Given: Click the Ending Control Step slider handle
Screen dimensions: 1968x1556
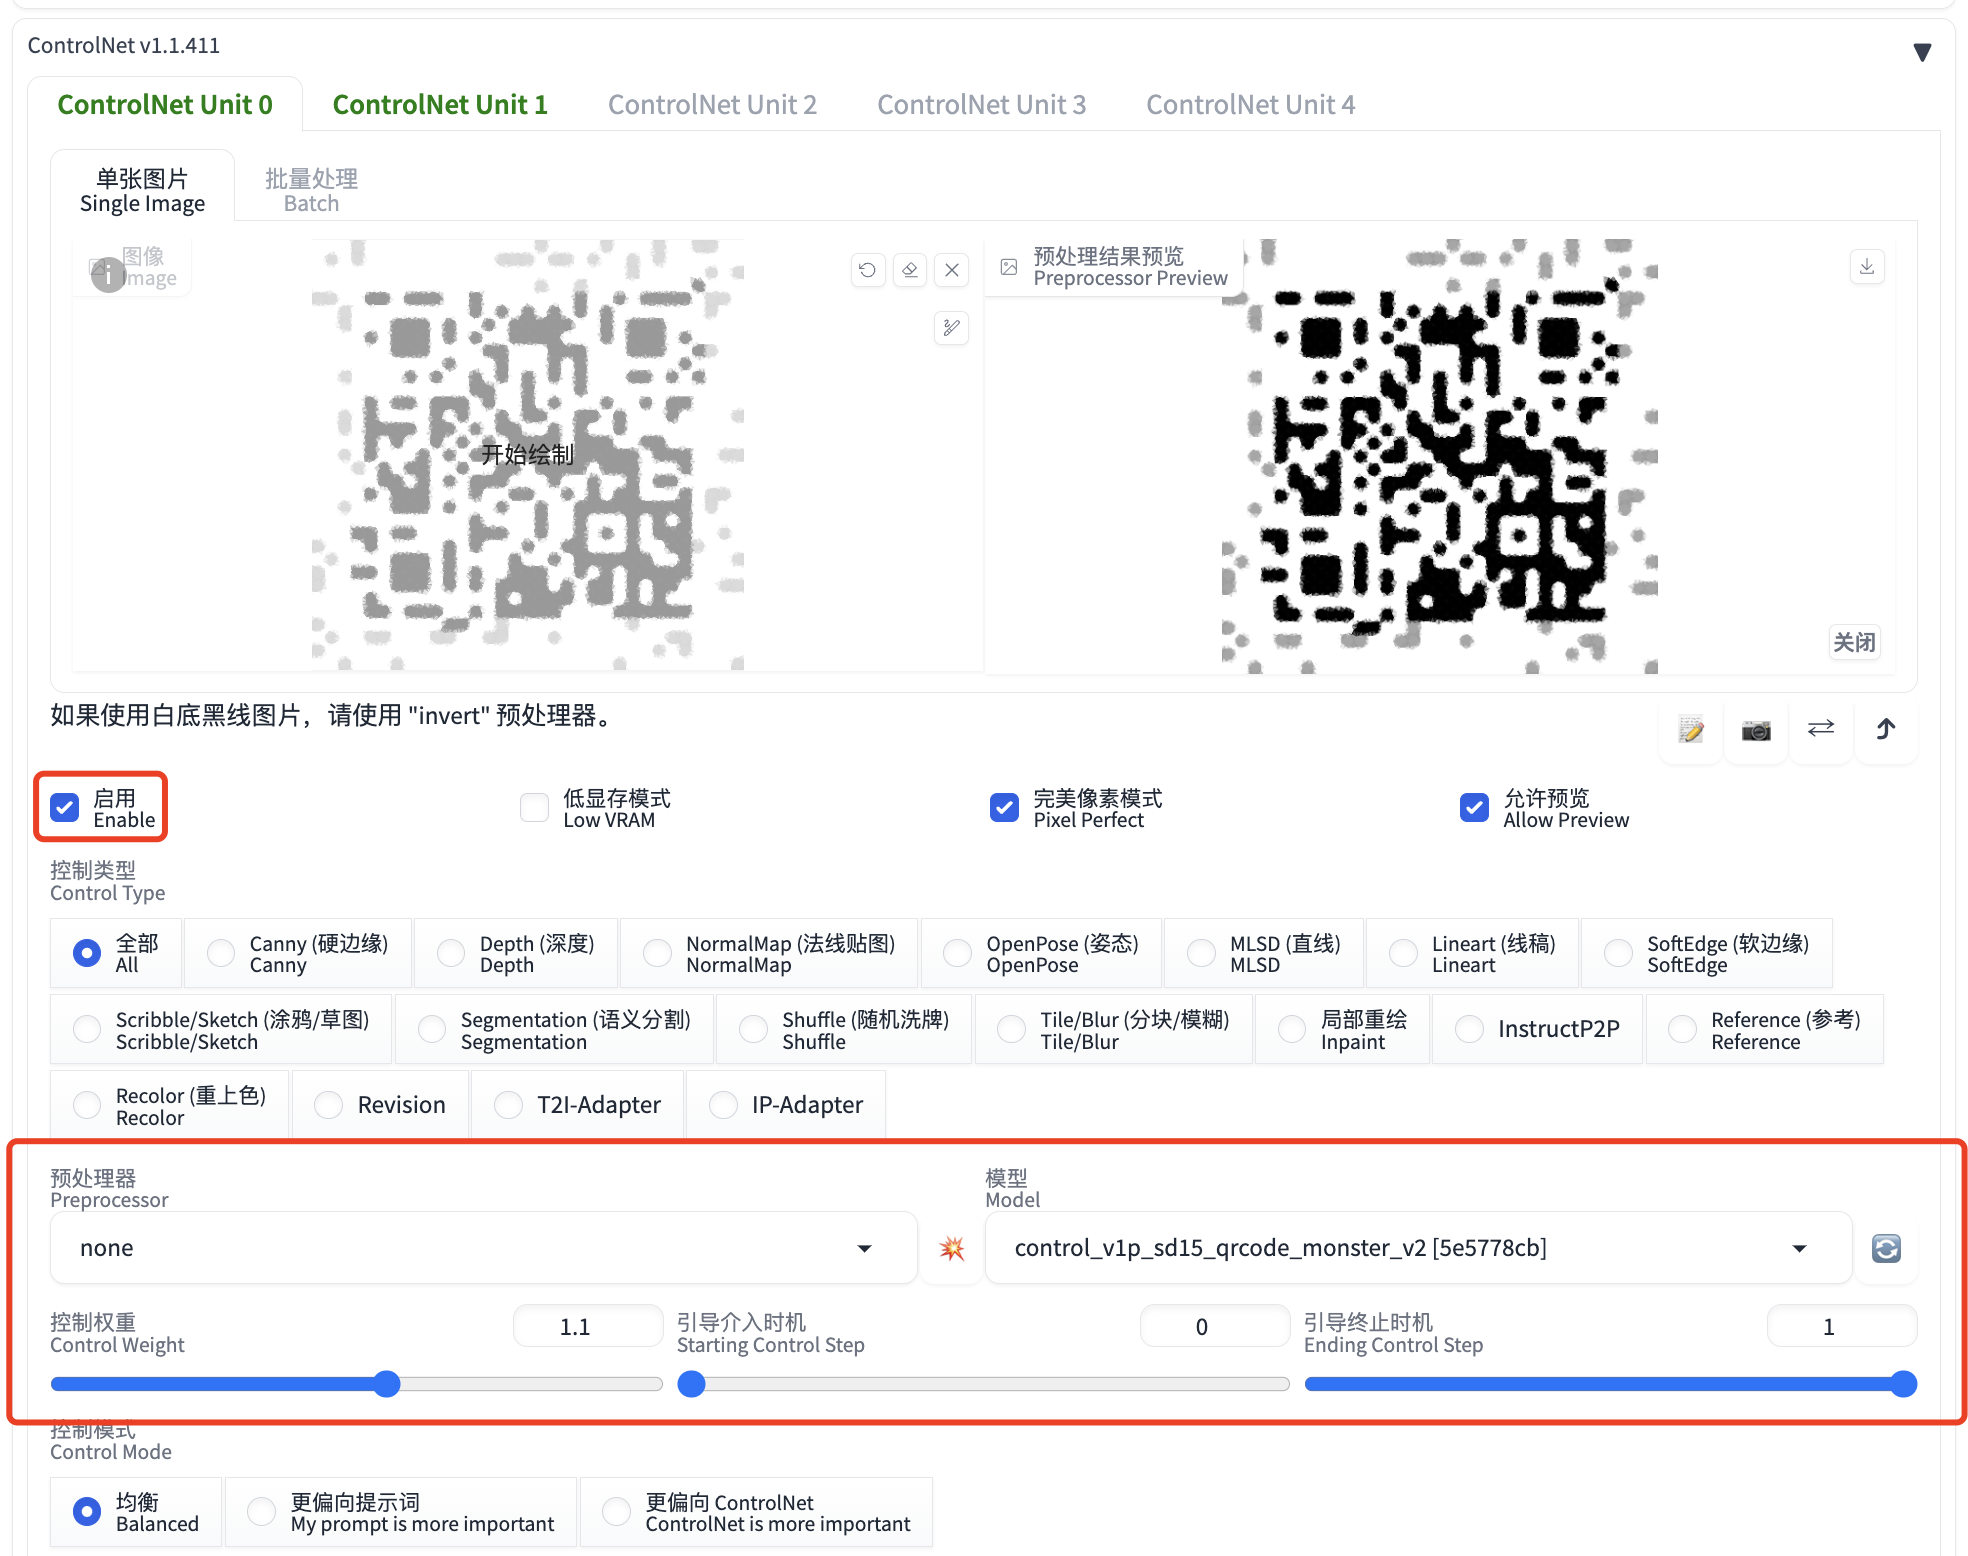Looking at the screenshot, I should point(1903,1384).
